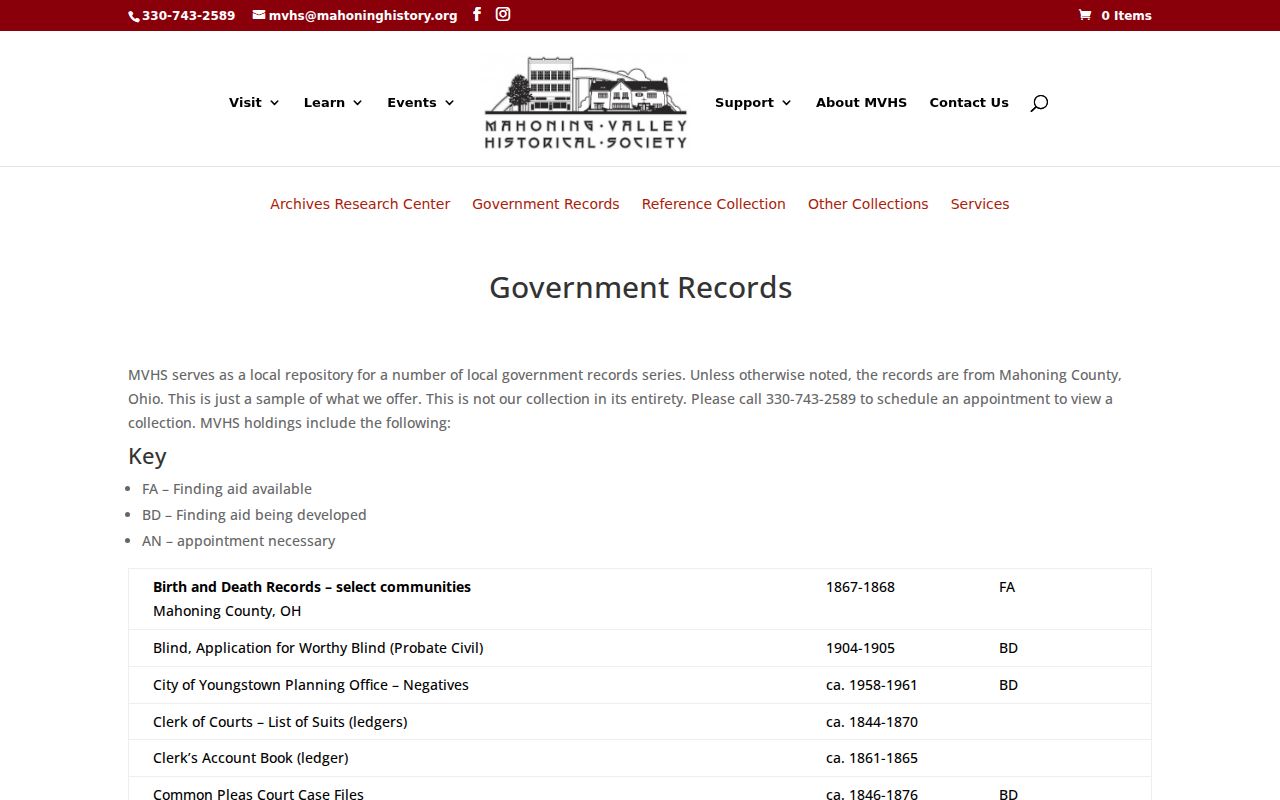The width and height of the screenshot is (1280, 800).
Task: Click the mvhs@mahoninghistory.org email address
Action: pos(363,15)
